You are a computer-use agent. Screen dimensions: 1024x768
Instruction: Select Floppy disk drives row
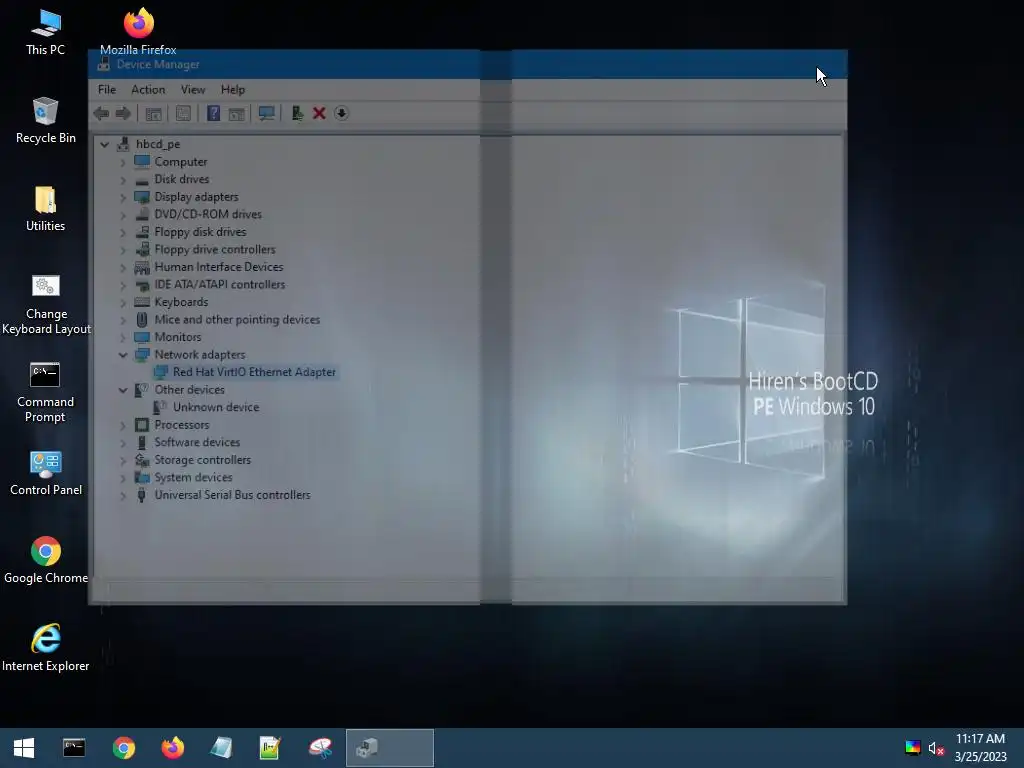(x=200, y=232)
